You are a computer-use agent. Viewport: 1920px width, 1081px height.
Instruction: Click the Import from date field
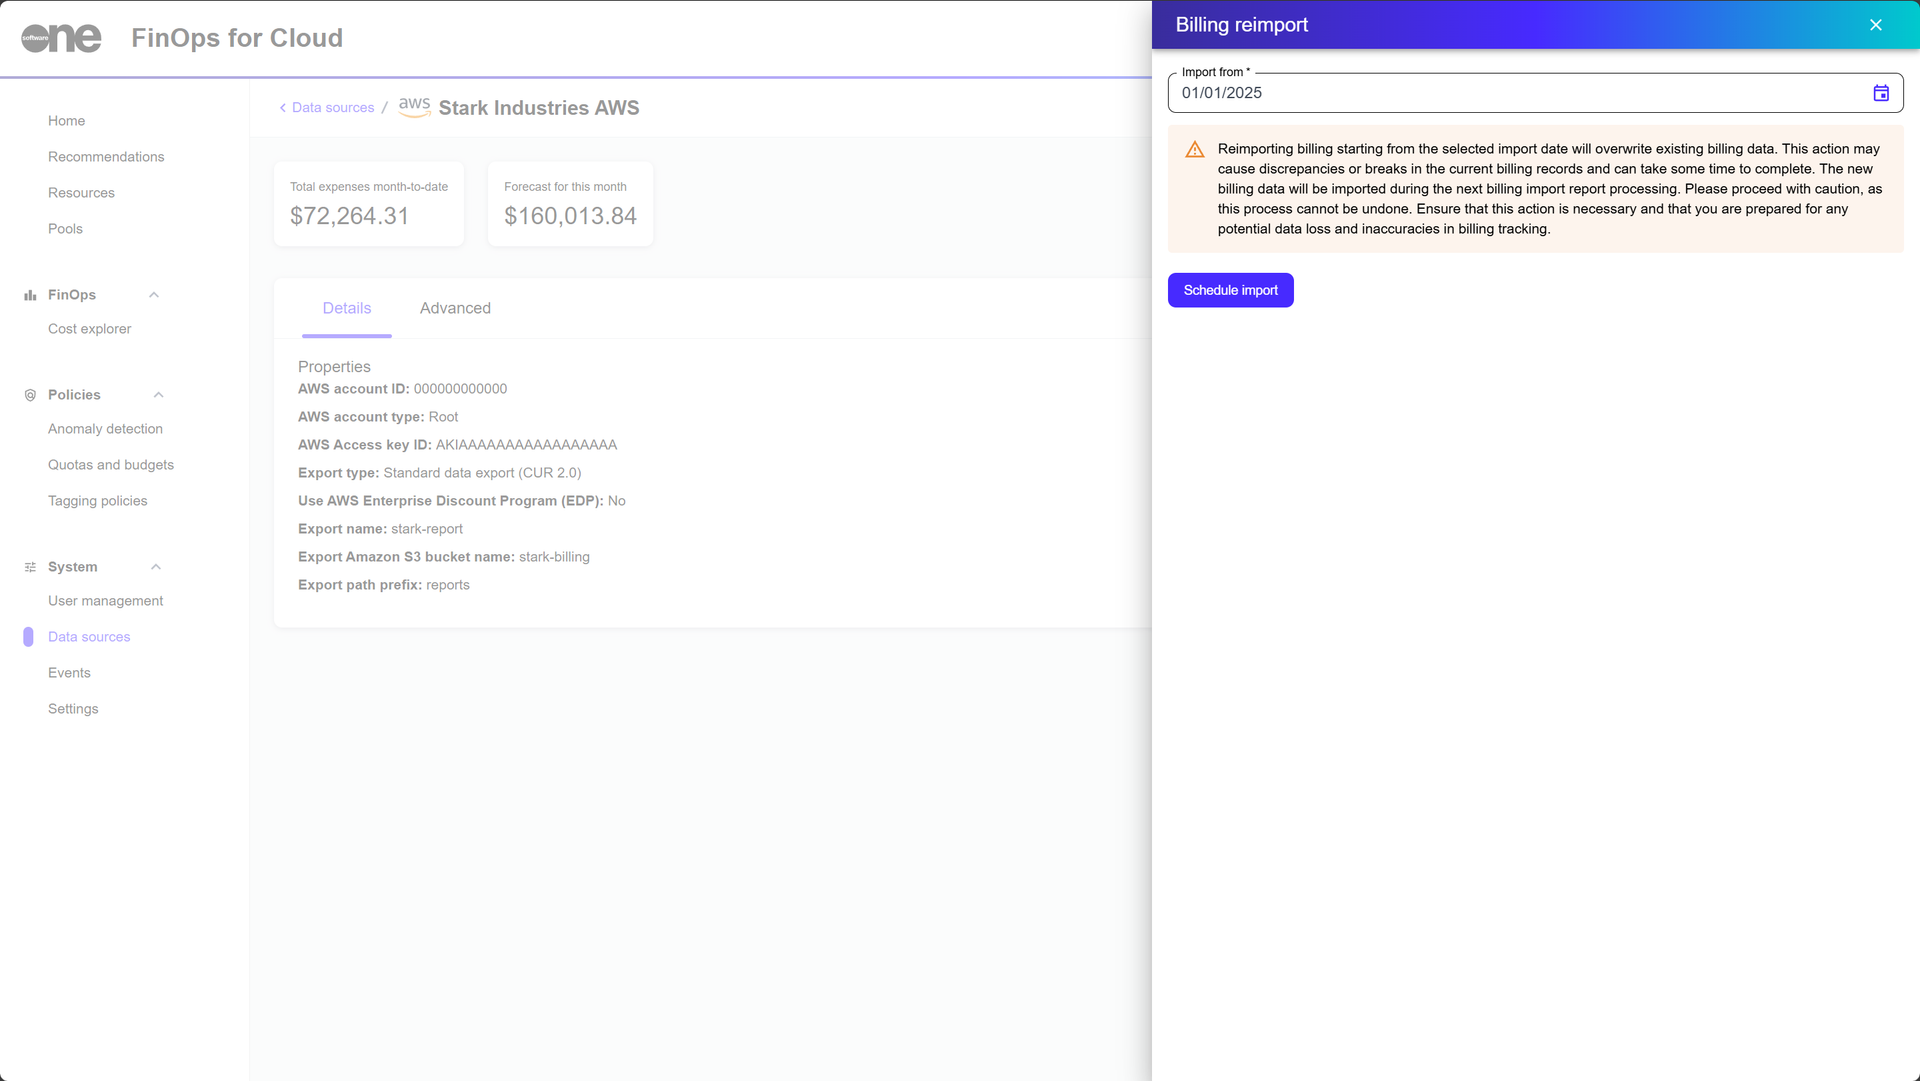[x=1535, y=93]
